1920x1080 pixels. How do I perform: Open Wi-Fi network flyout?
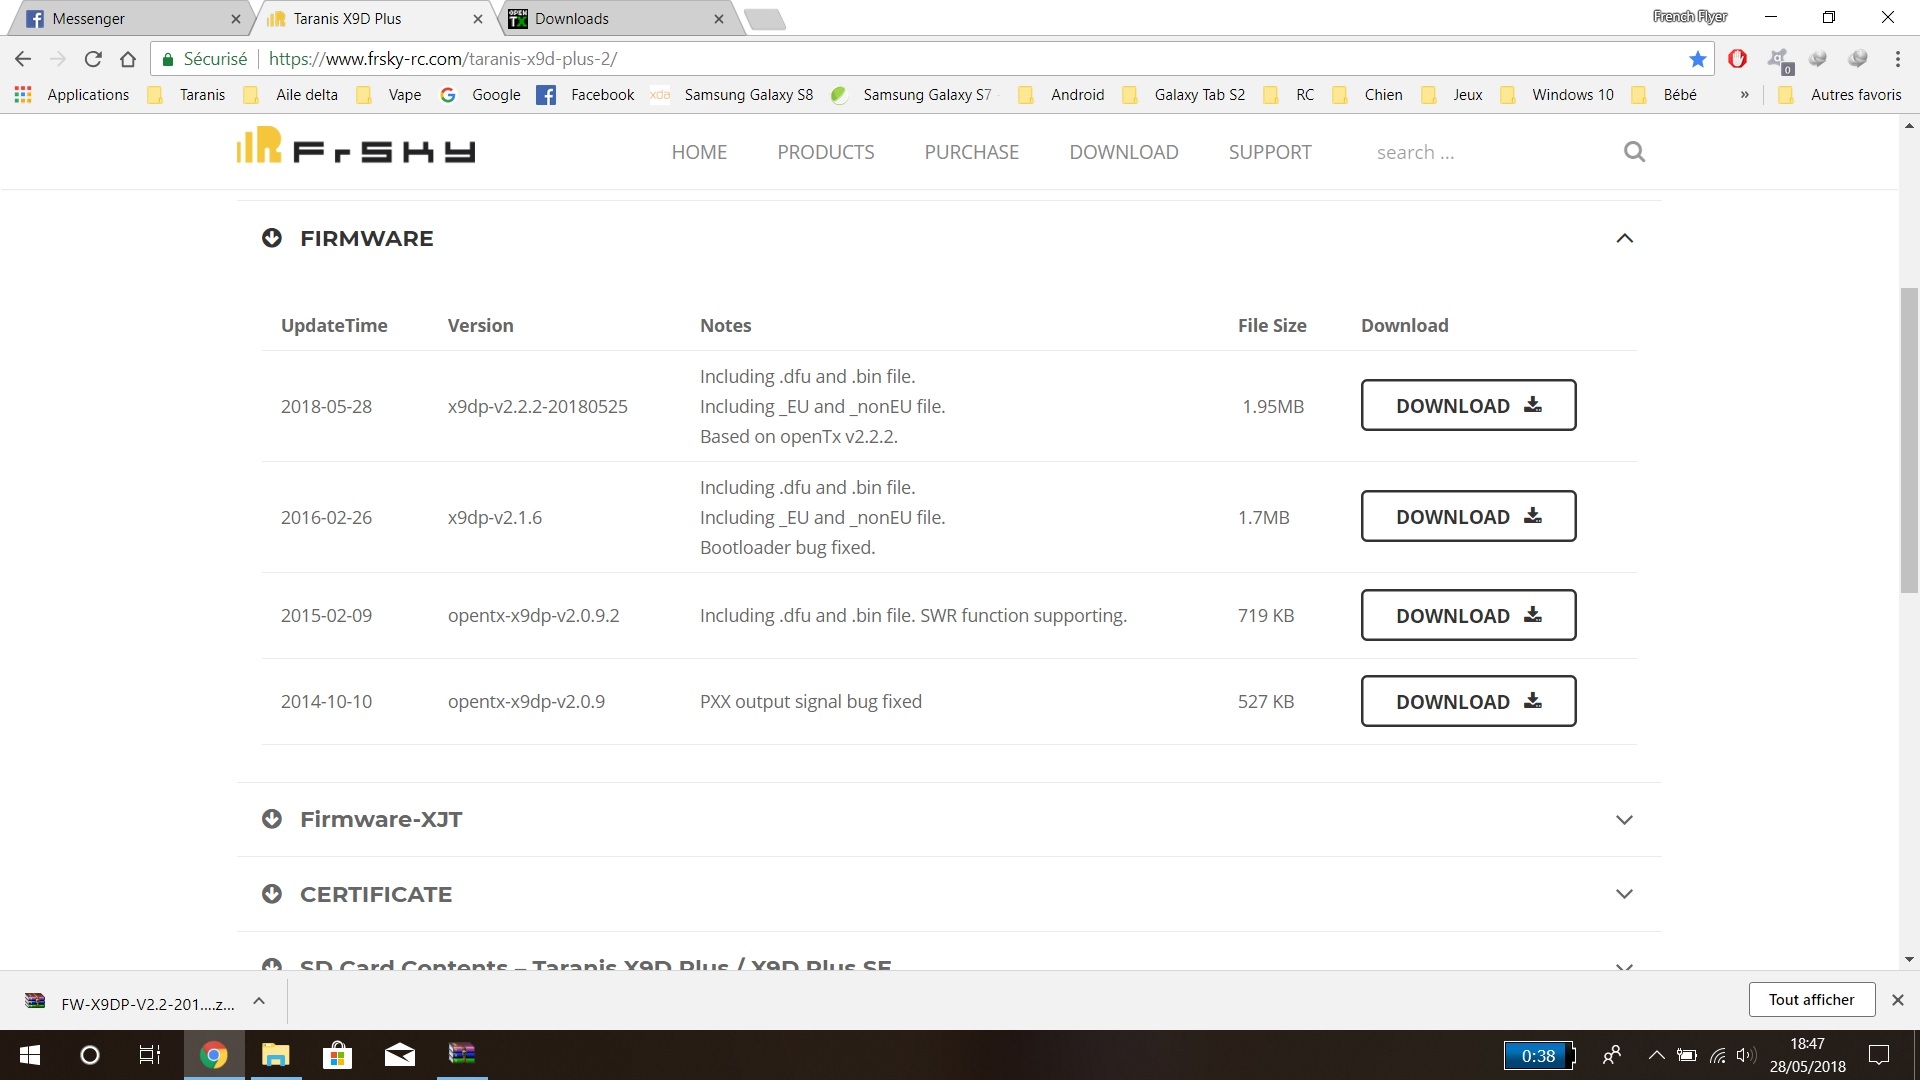coord(1717,1055)
